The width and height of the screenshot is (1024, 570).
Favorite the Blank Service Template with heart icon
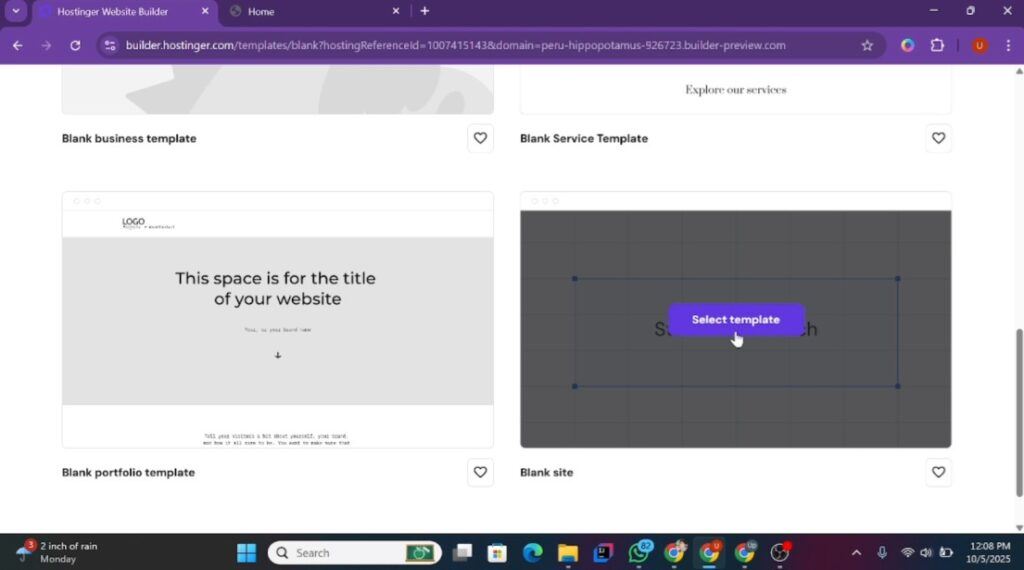click(x=938, y=138)
